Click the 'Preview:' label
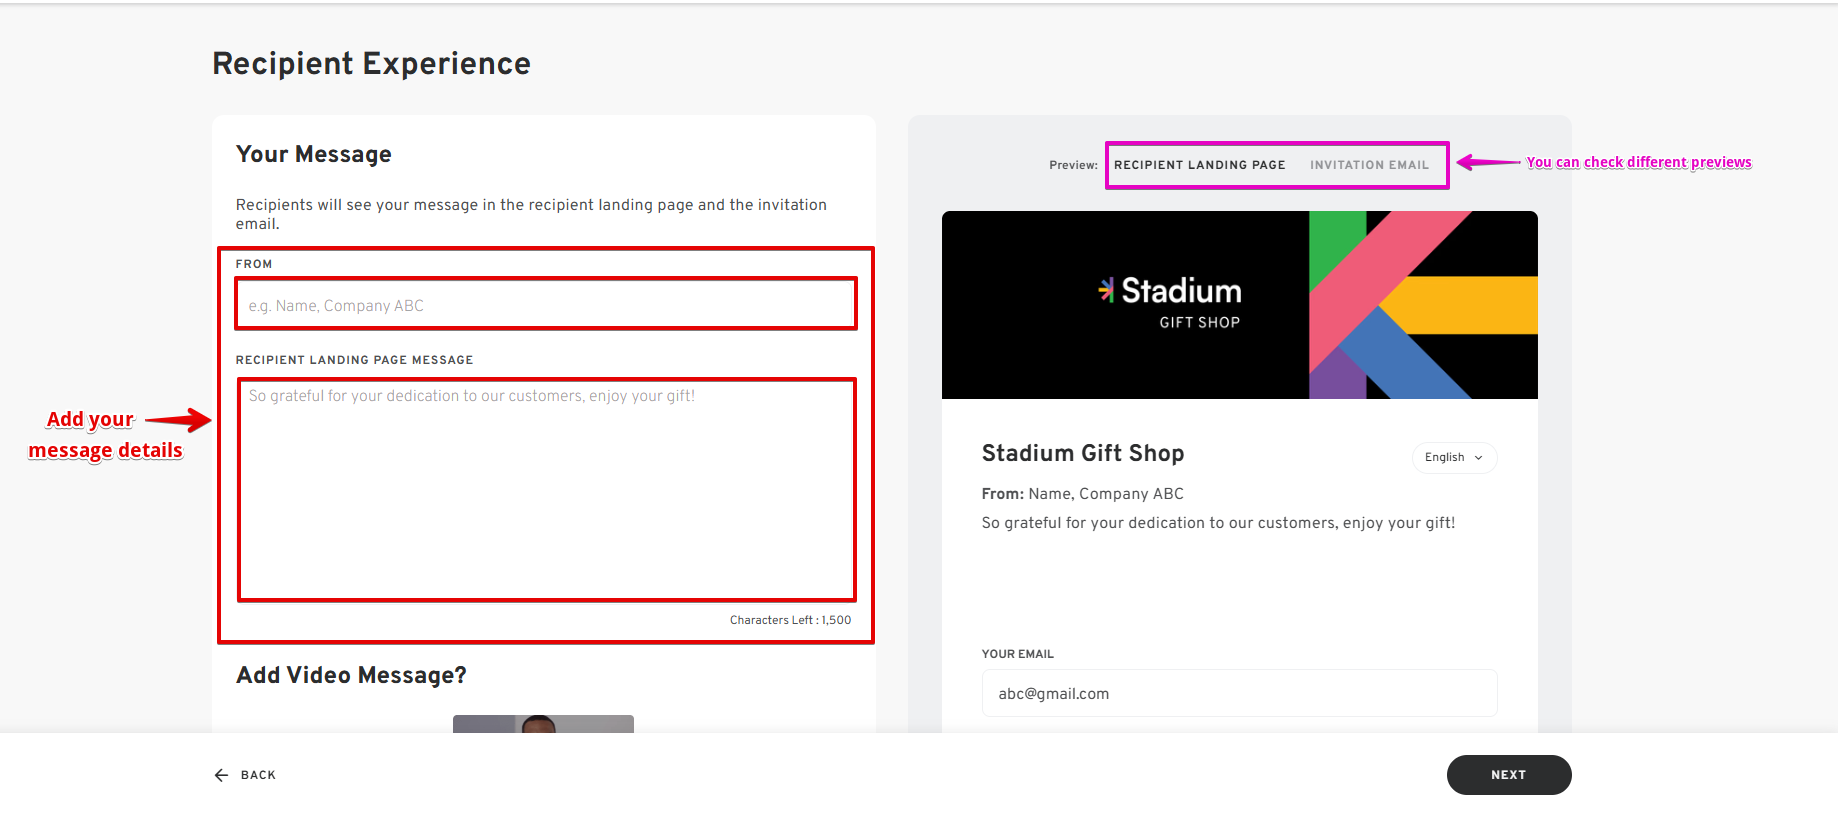 click(1073, 165)
